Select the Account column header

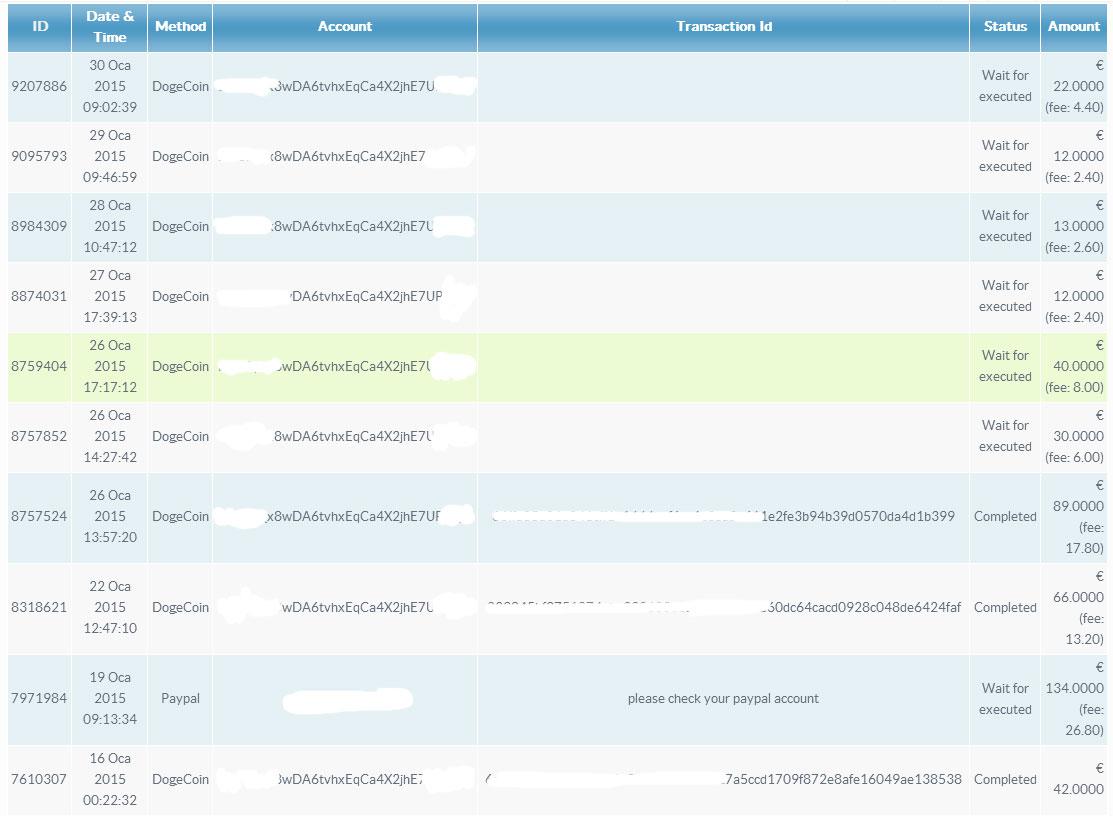pos(345,27)
